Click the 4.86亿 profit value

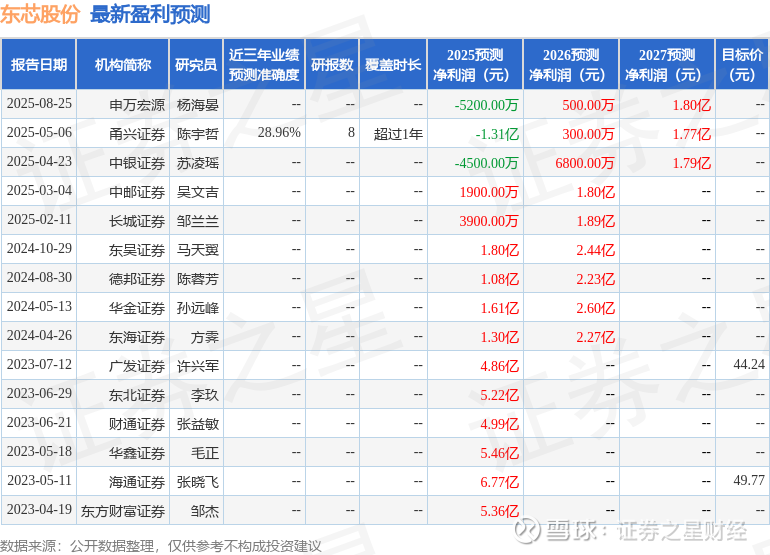point(499,365)
